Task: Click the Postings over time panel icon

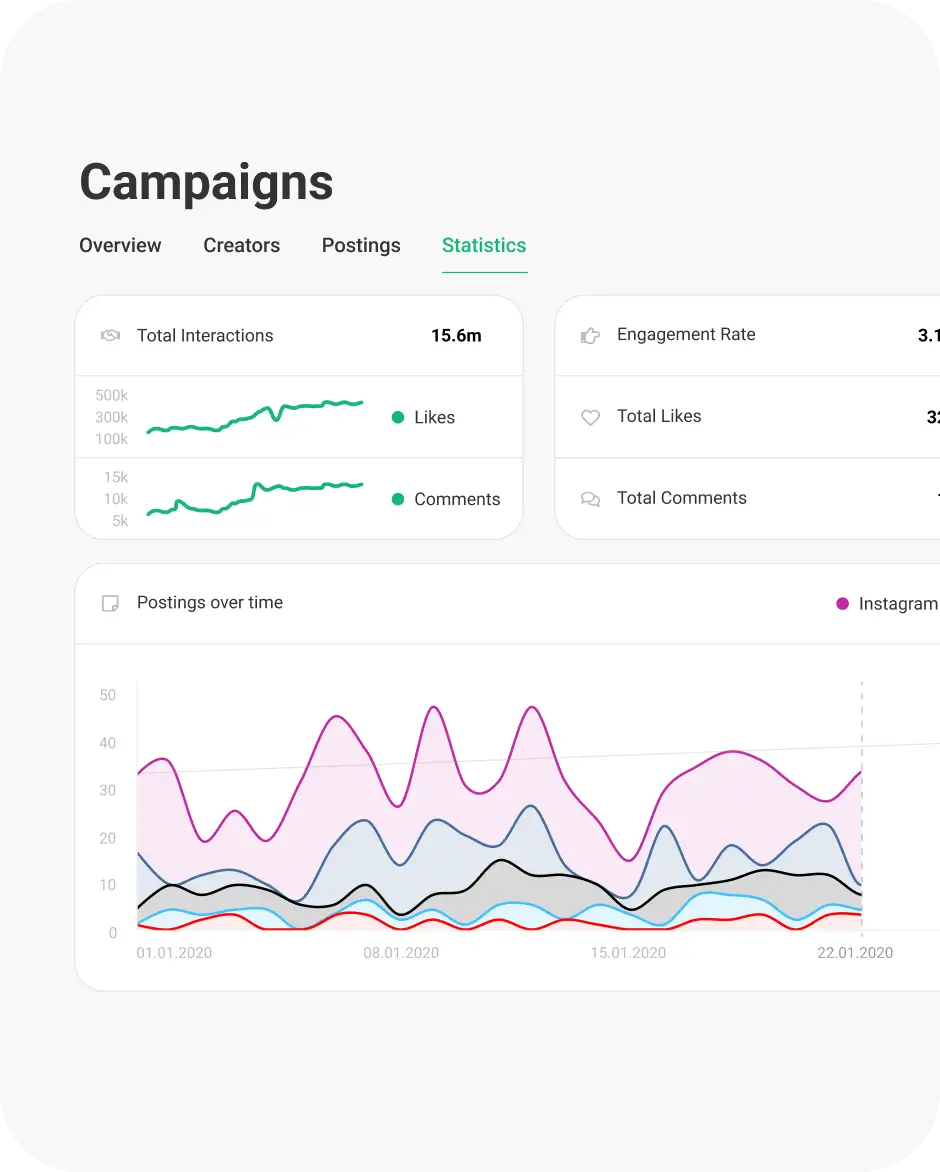Action: click(111, 603)
